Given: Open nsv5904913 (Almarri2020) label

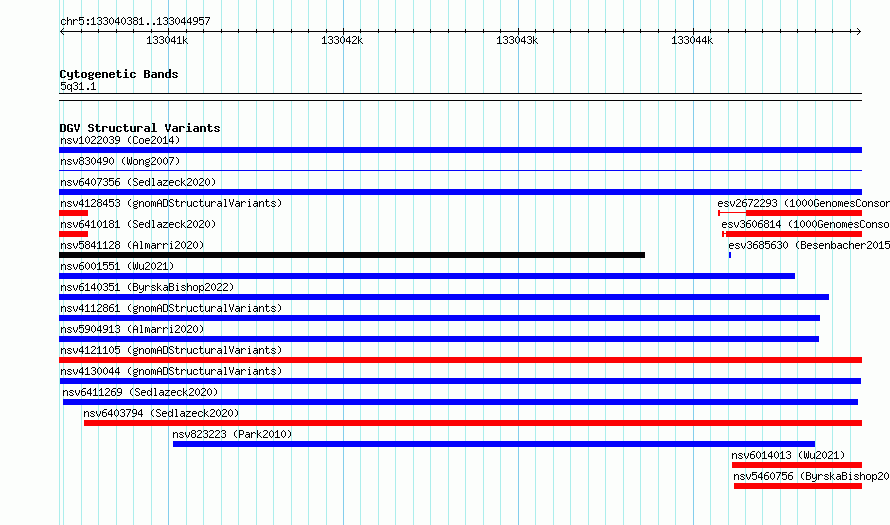Looking at the screenshot, I should coord(132,329).
